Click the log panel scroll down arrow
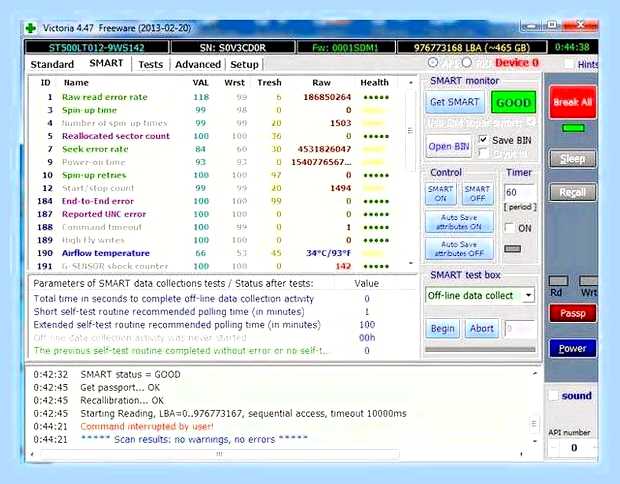 (x=535, y=441)
